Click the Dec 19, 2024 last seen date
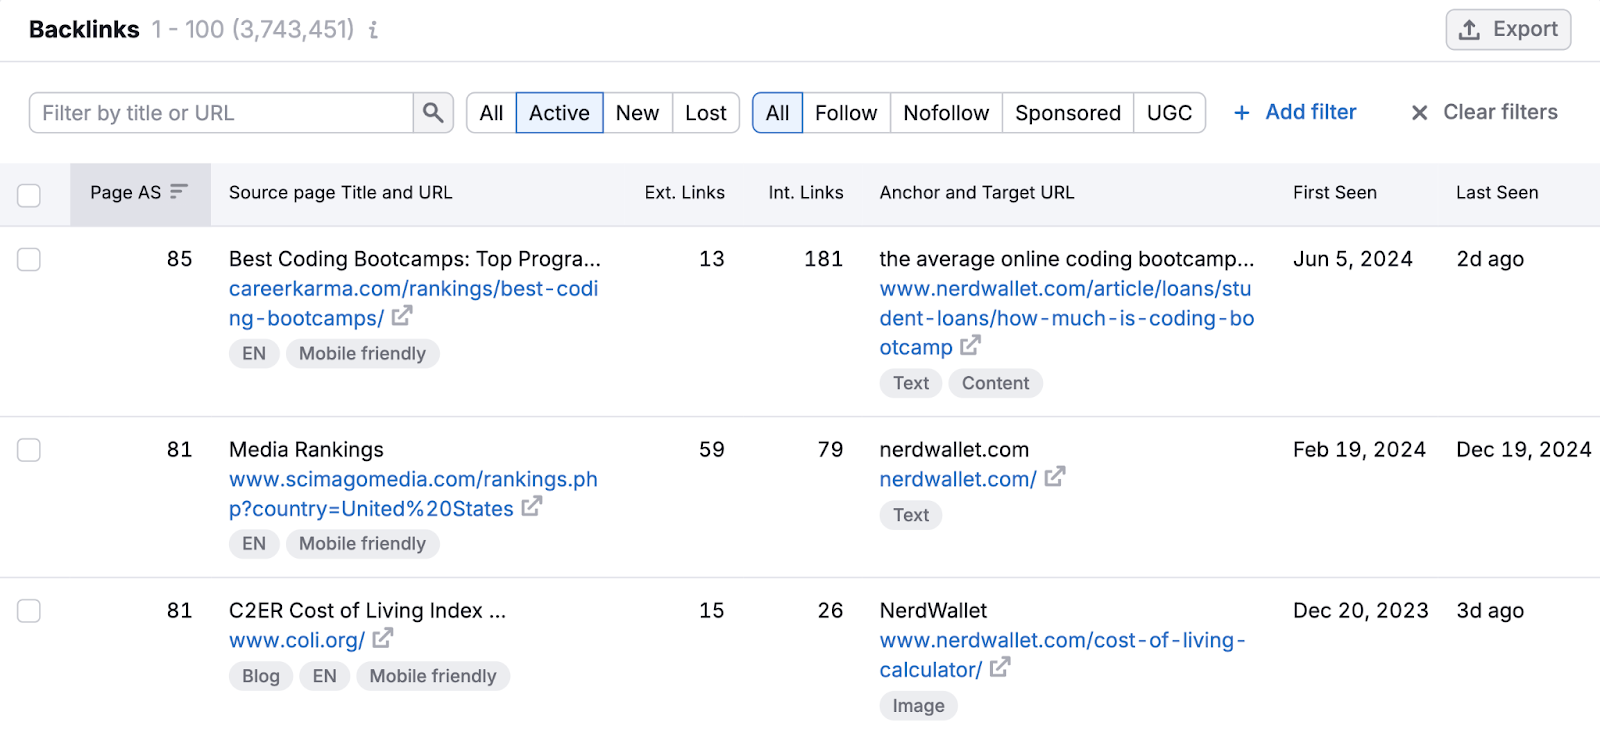The height and width of the screenshot is (737, 1600). click(1523, 450)
